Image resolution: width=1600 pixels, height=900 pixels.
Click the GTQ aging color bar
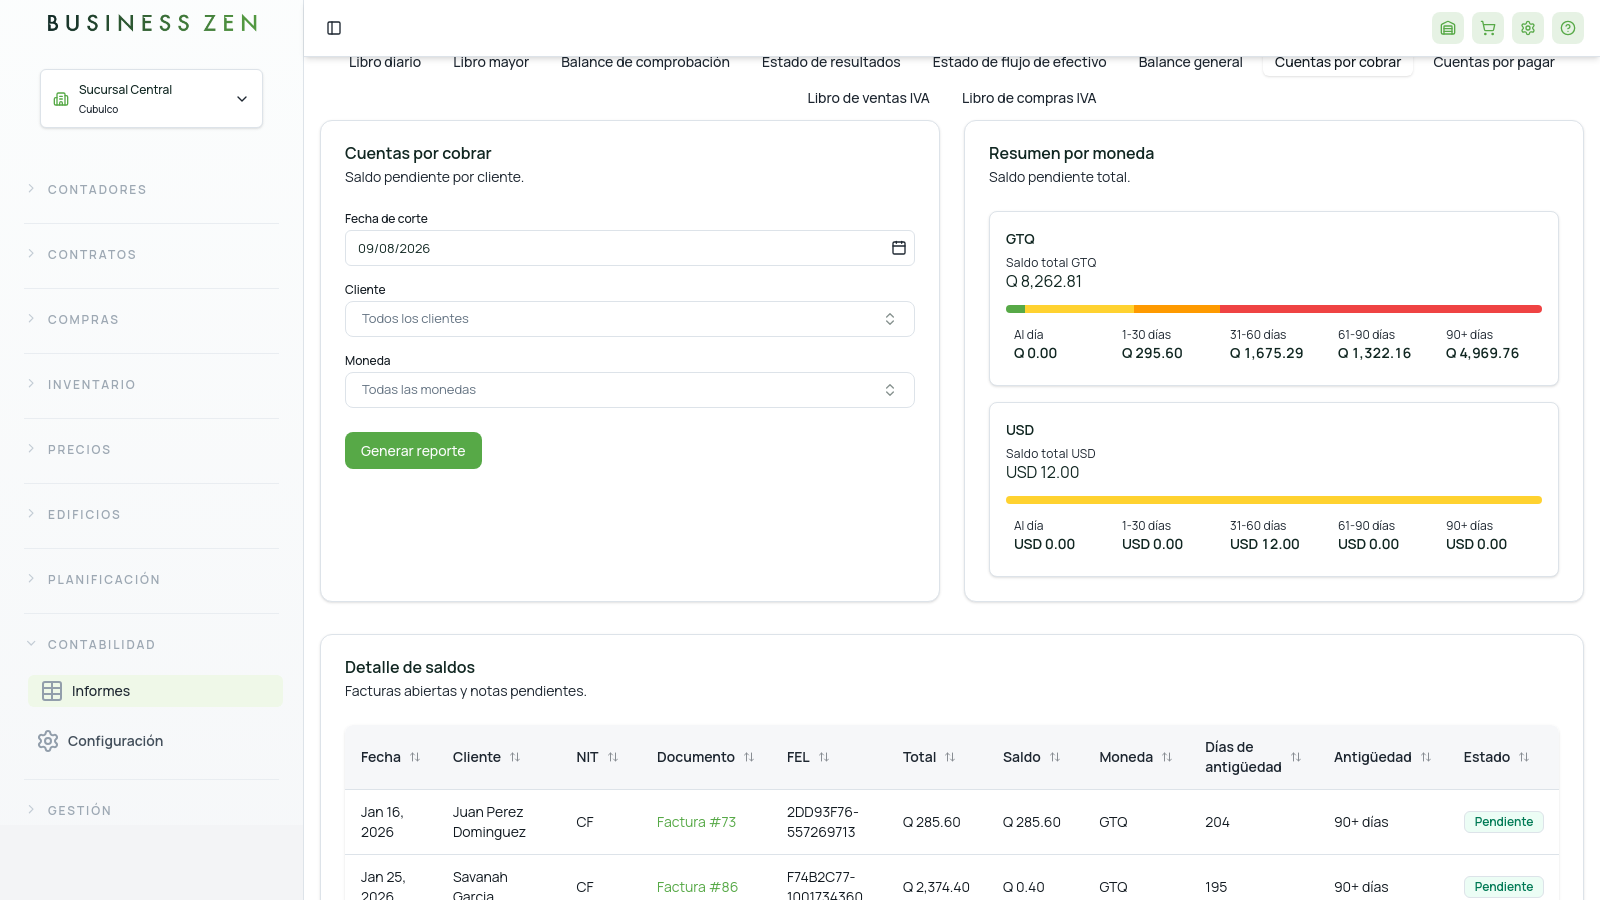(1273, 309)
